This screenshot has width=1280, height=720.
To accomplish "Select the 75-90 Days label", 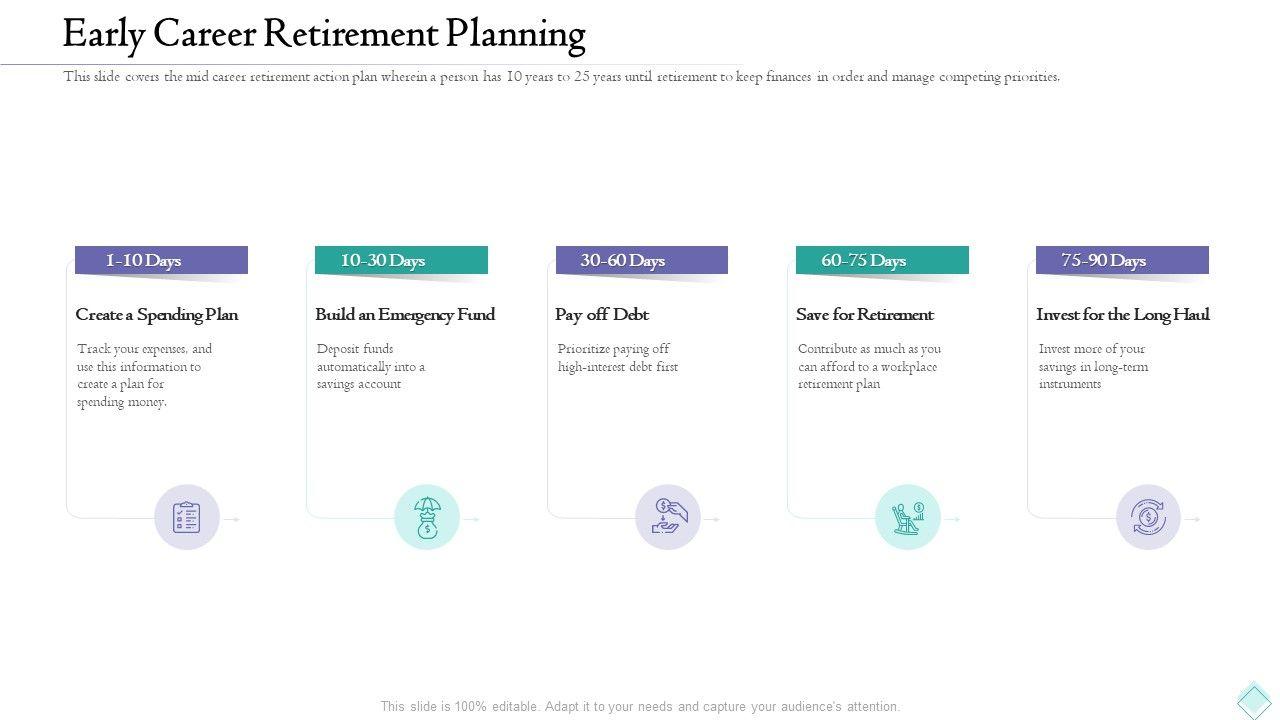I will [1104, 261].
